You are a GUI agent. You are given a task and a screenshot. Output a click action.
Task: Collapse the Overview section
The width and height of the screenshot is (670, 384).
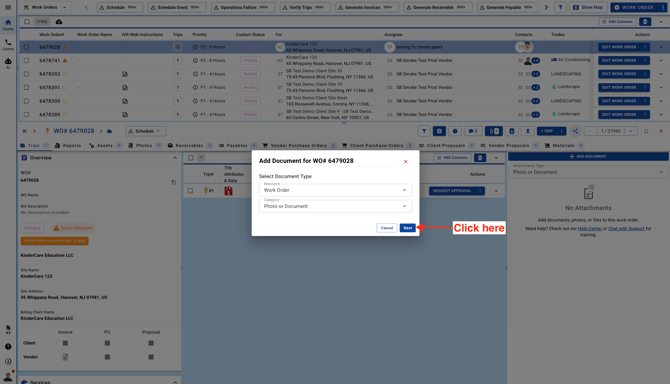point(175,158)
